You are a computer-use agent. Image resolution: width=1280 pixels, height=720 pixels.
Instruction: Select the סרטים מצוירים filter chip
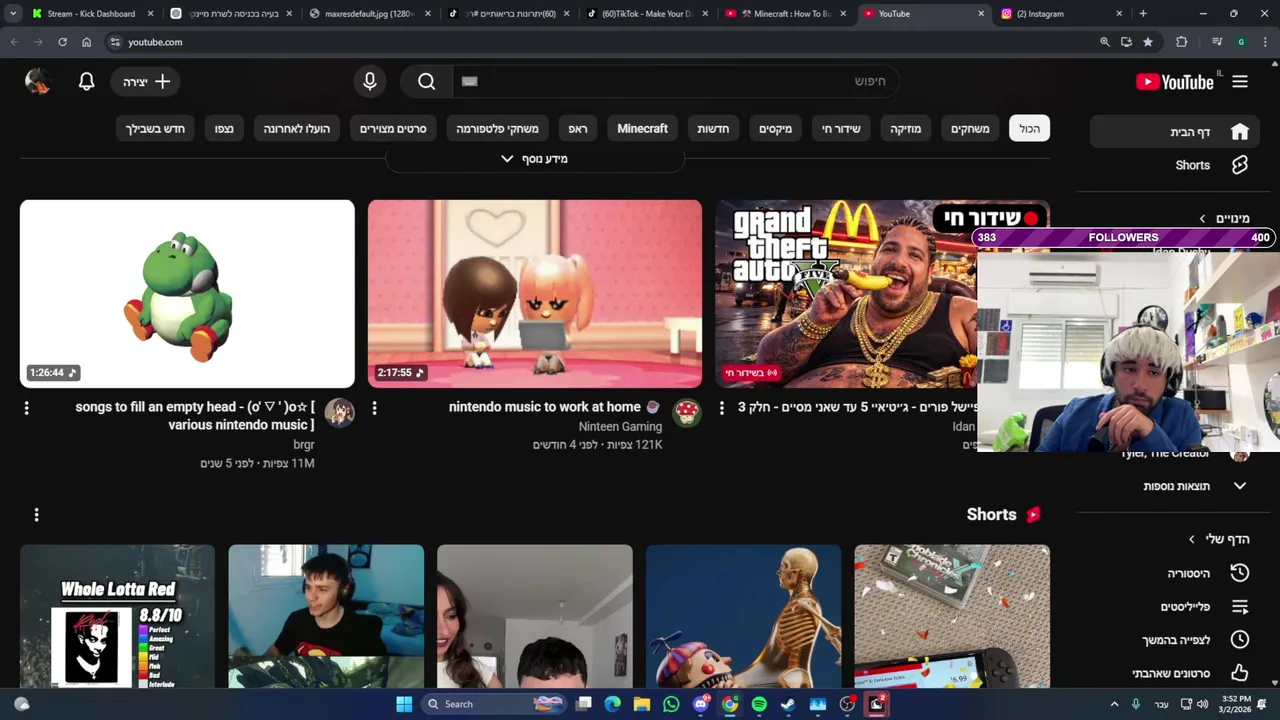[x=393, y=129]
